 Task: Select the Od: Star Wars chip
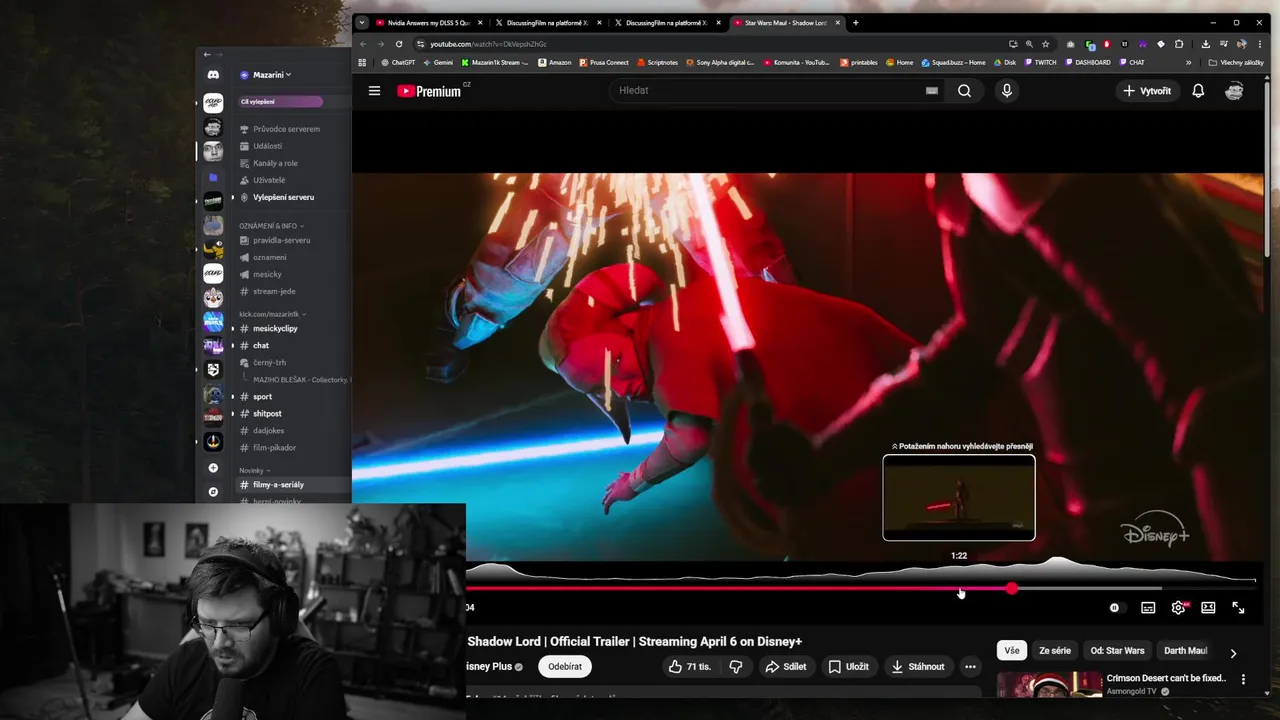(x=1117, y=650)
